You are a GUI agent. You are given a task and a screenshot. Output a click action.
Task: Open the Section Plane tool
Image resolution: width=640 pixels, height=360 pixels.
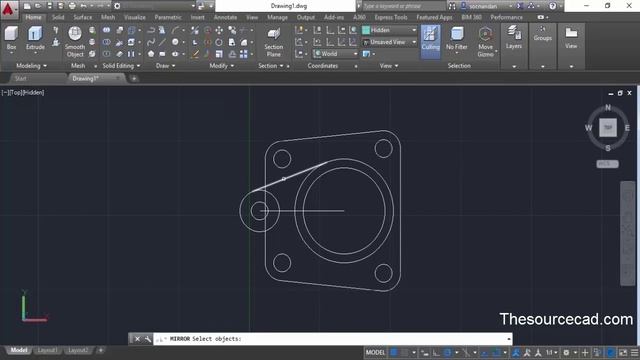click(273, 42)
